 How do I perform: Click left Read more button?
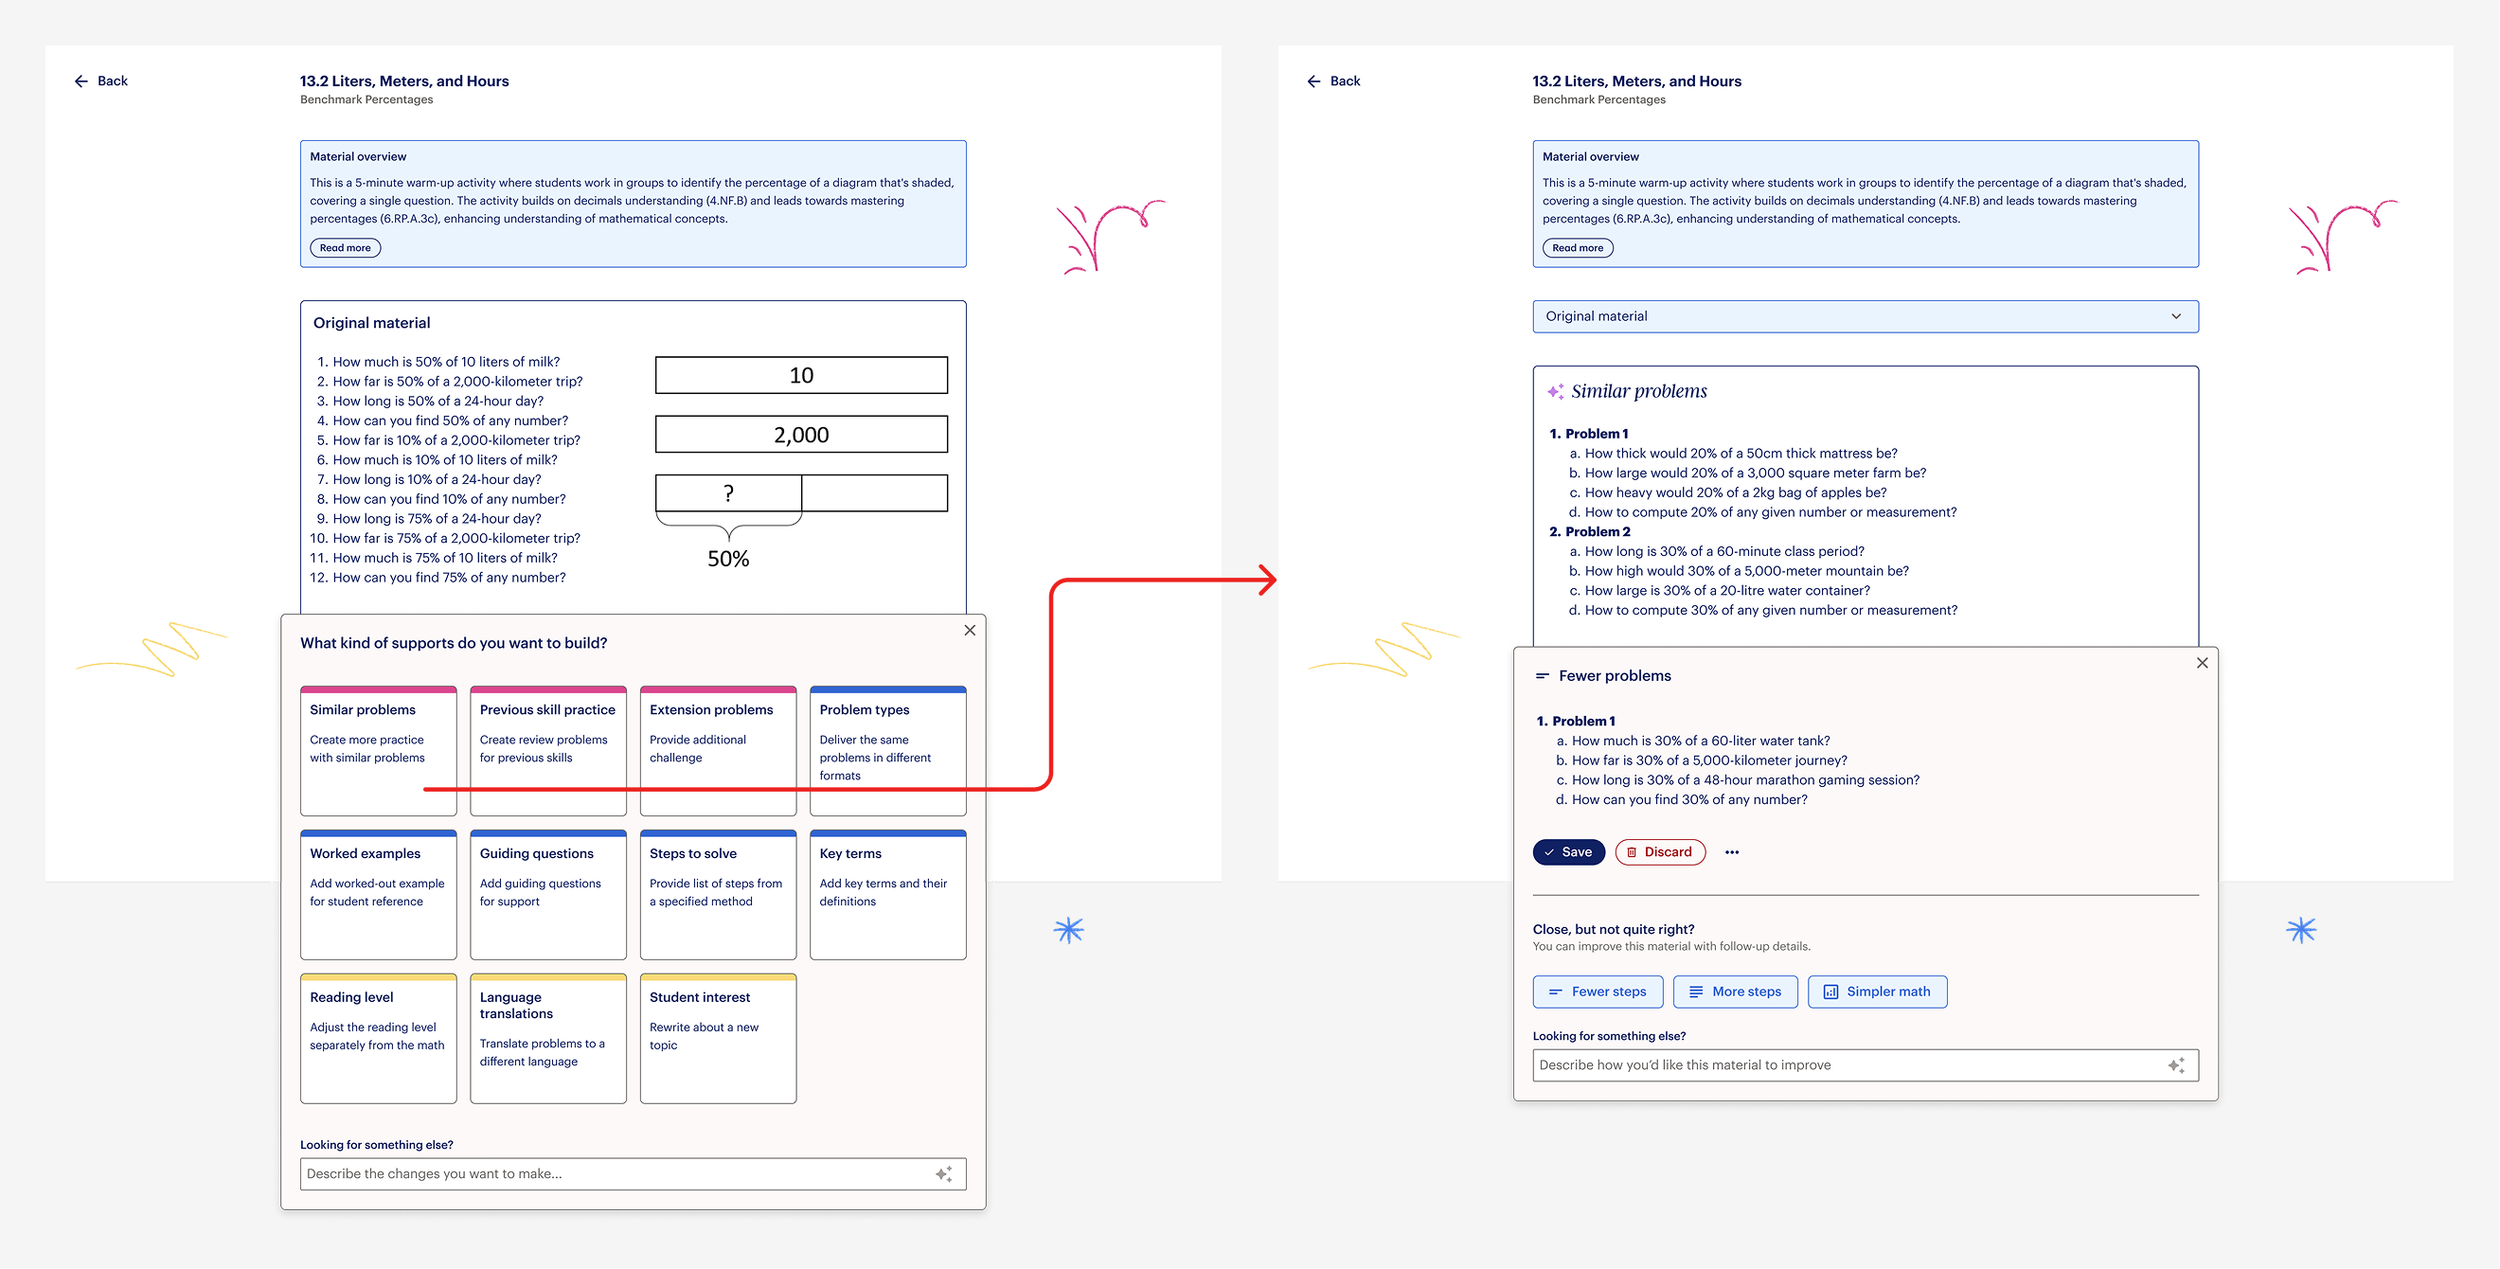pyautogui.click(x=345, y=248)
